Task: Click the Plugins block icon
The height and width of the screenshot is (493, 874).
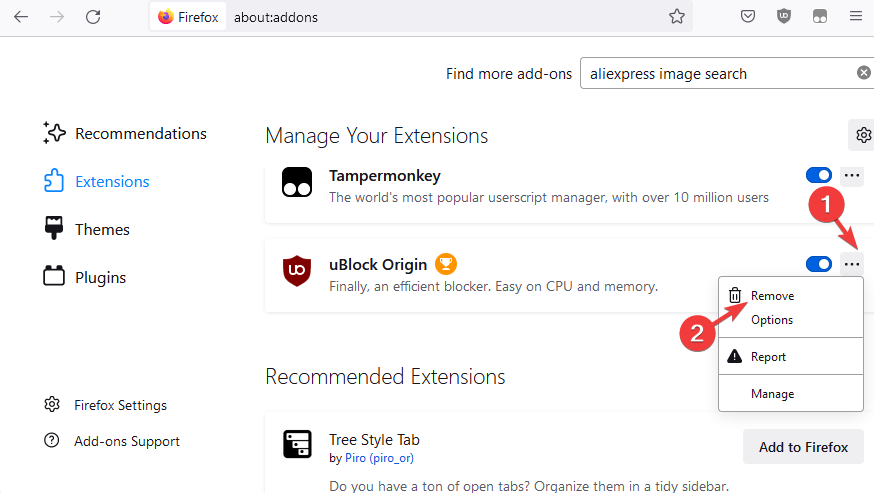Action: tap(54, 276)
